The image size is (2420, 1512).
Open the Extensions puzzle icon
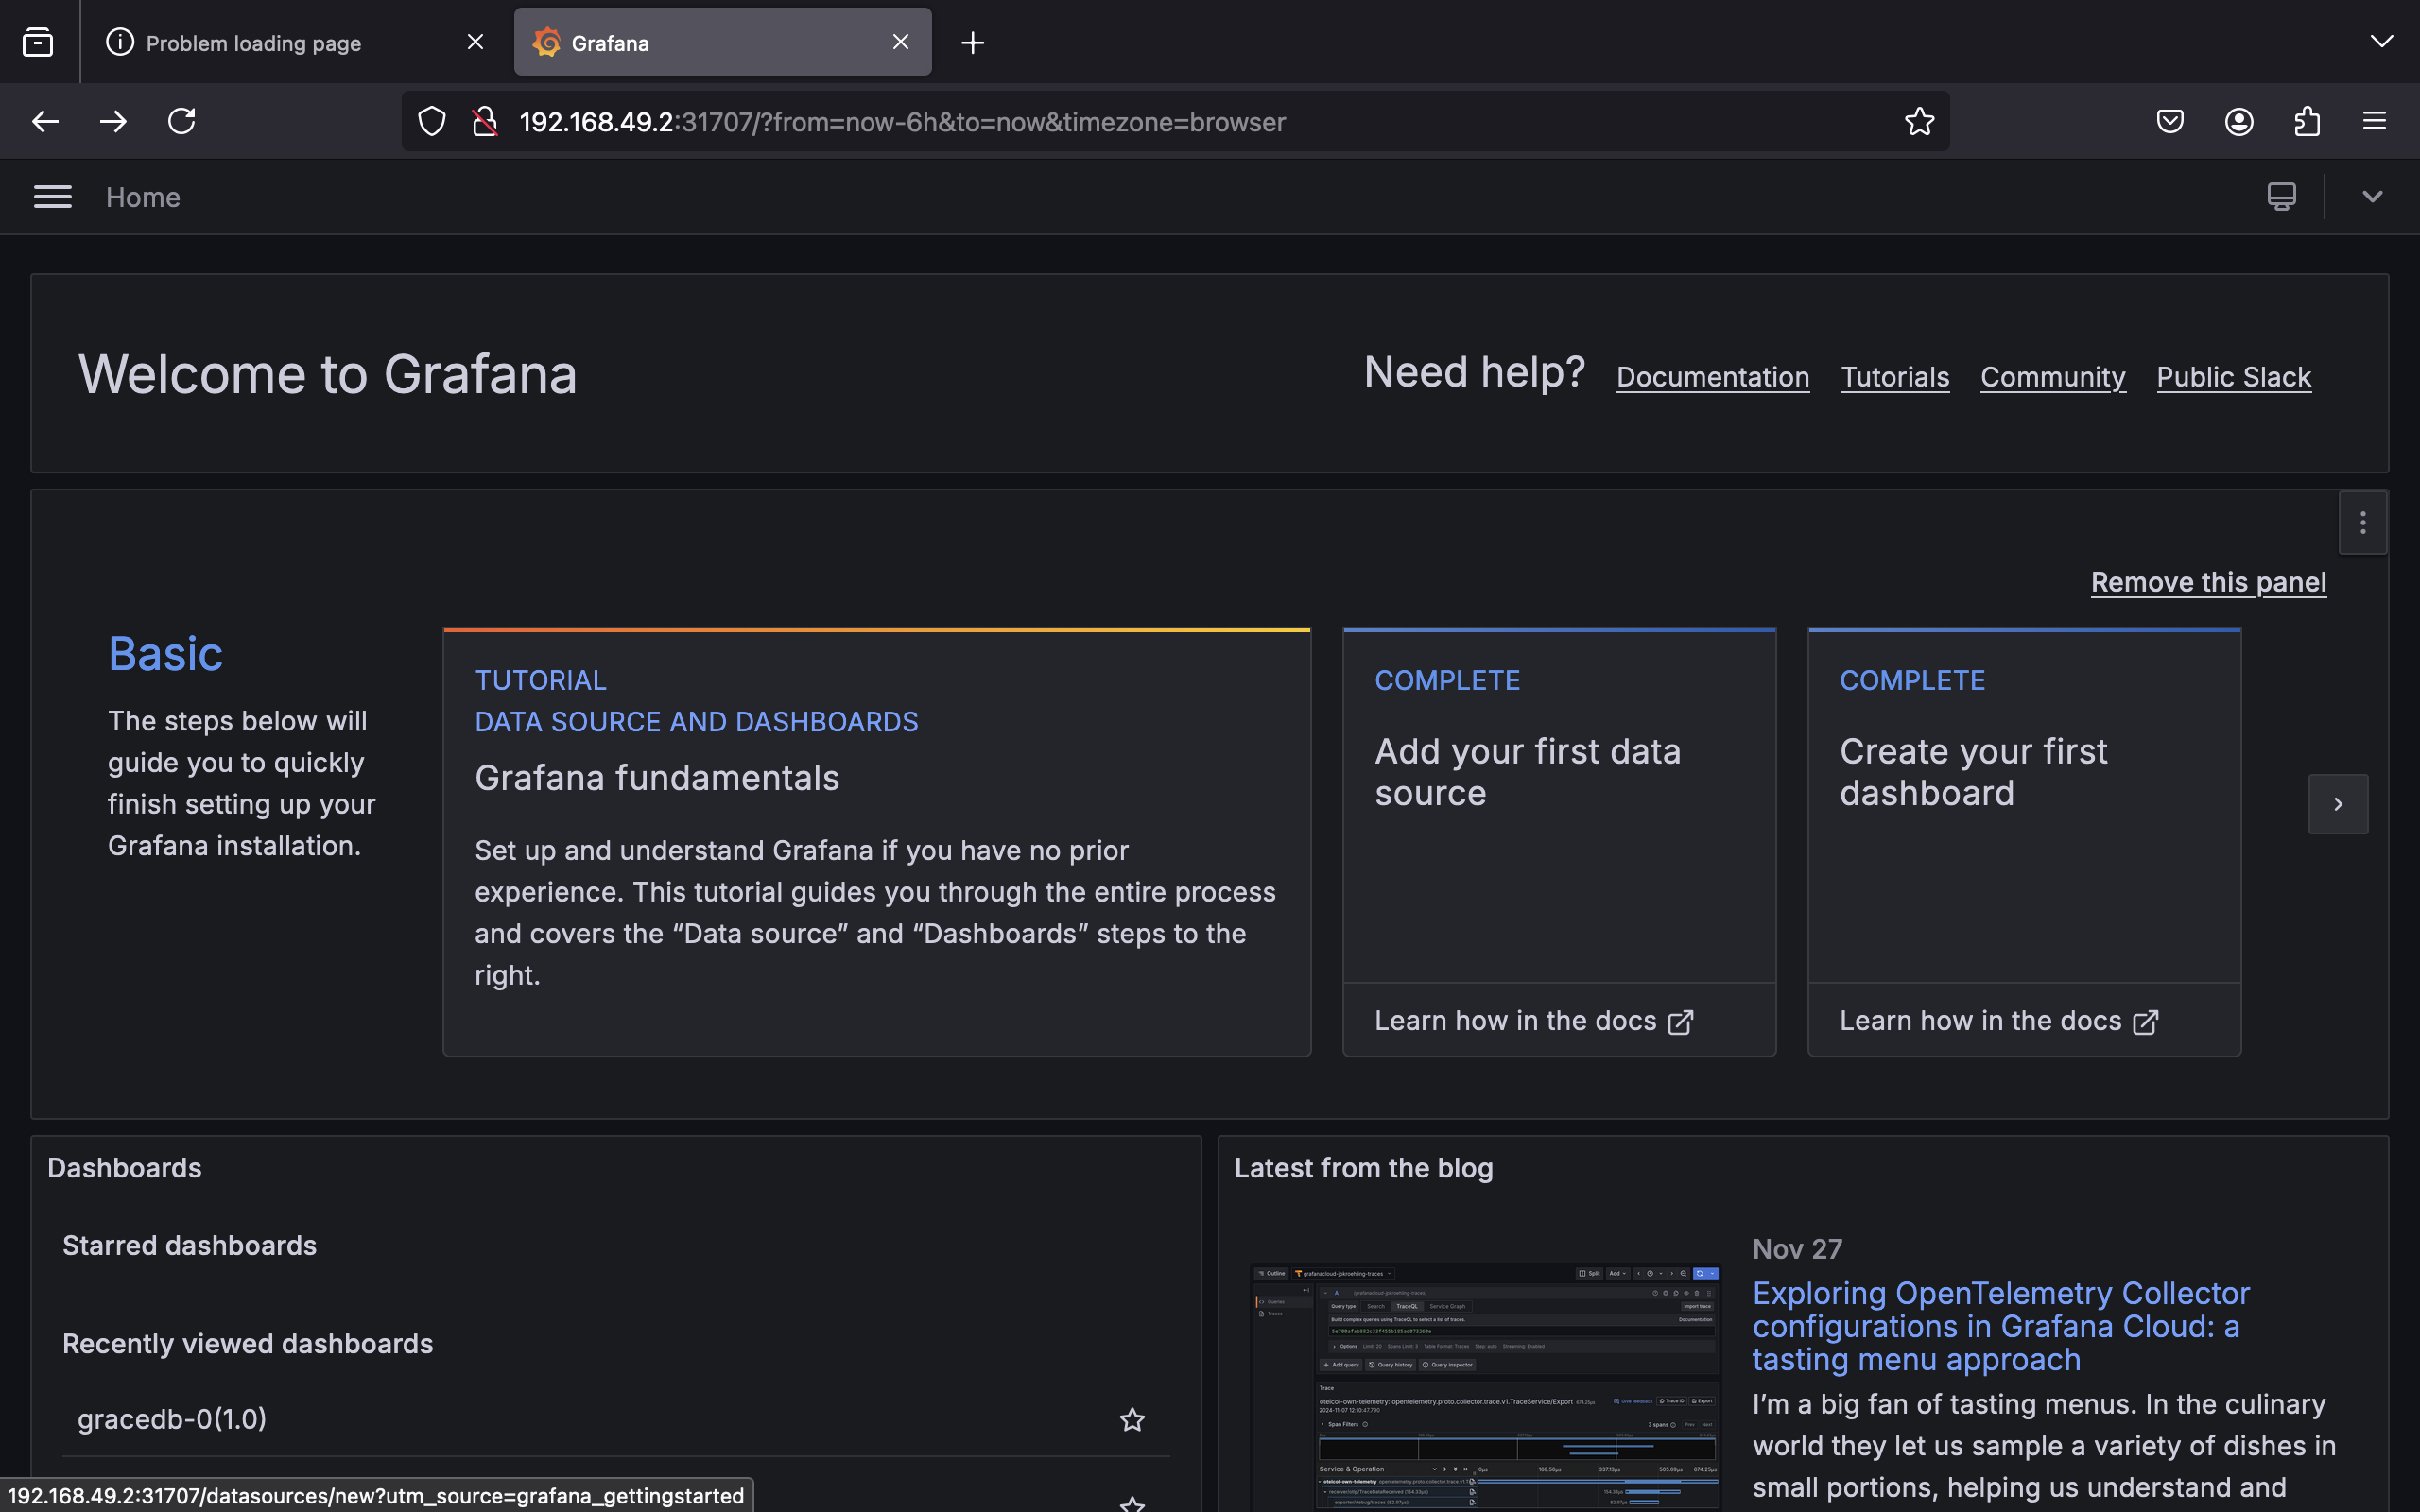[x=2307, y=122]
